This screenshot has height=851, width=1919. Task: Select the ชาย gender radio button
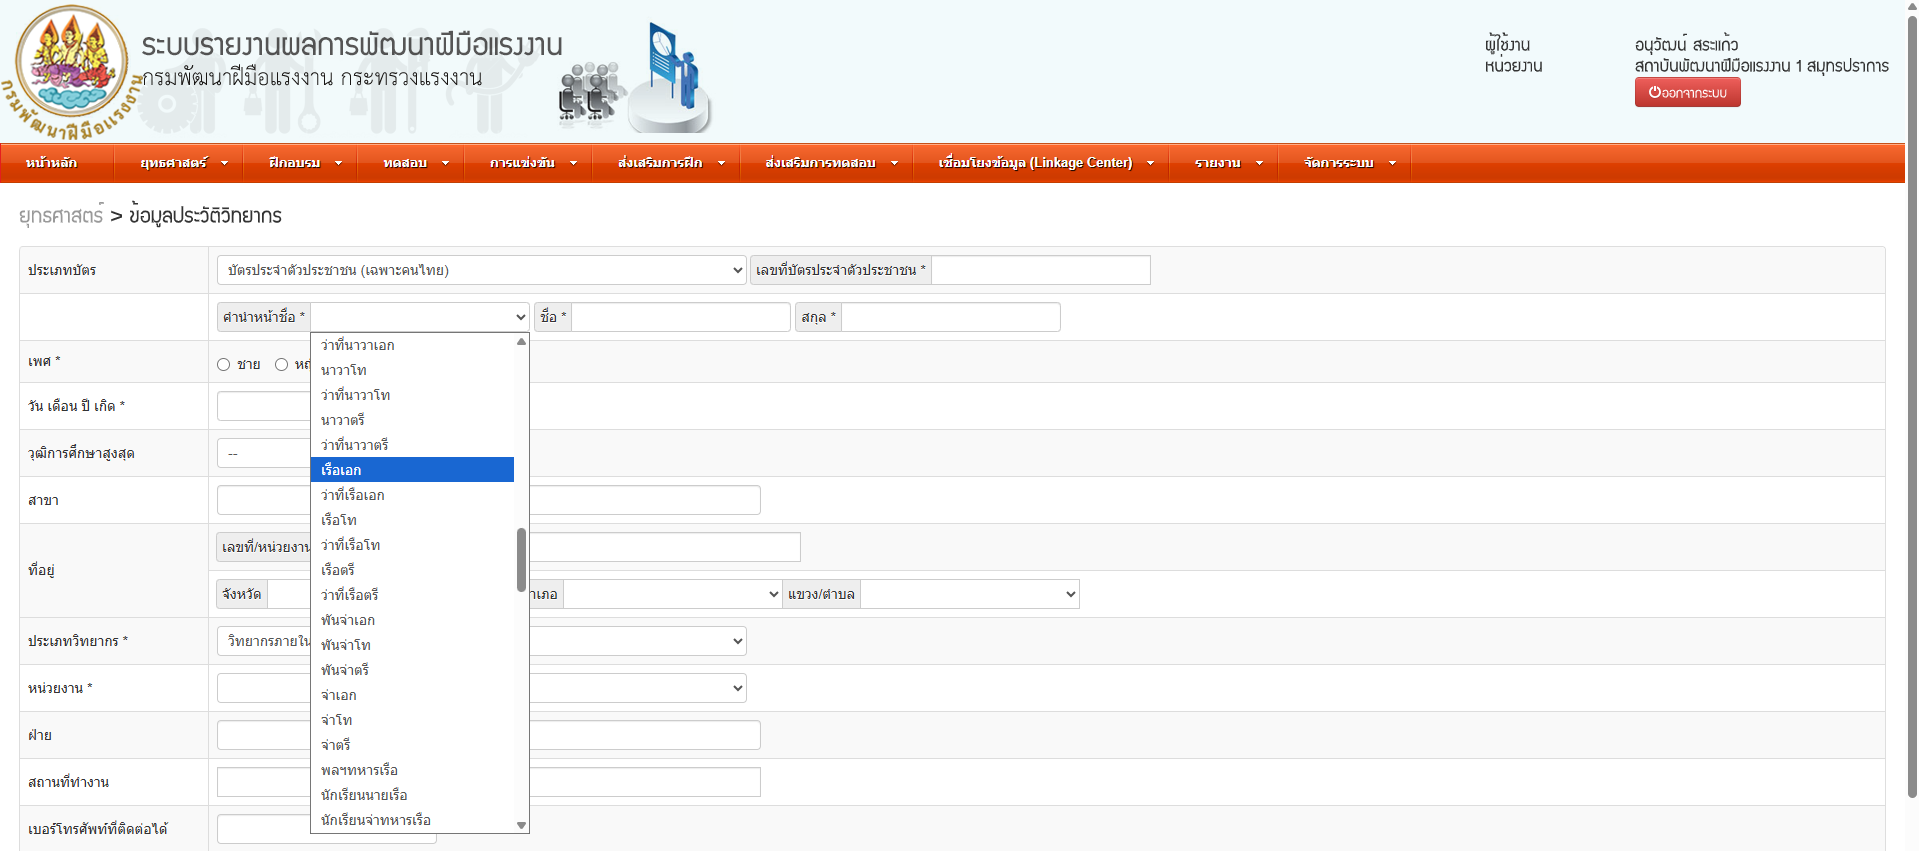click(224, 365)
